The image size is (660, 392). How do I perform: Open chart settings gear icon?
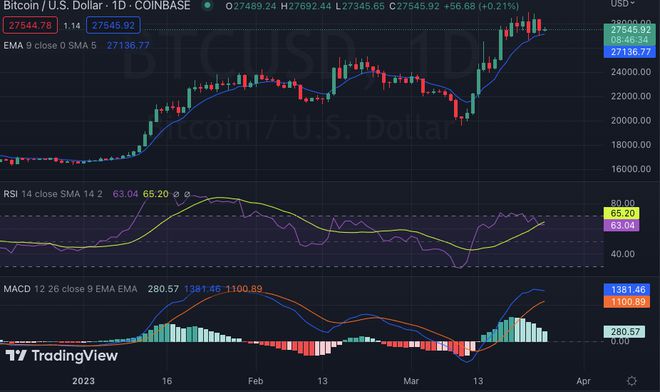coord(631,381)
